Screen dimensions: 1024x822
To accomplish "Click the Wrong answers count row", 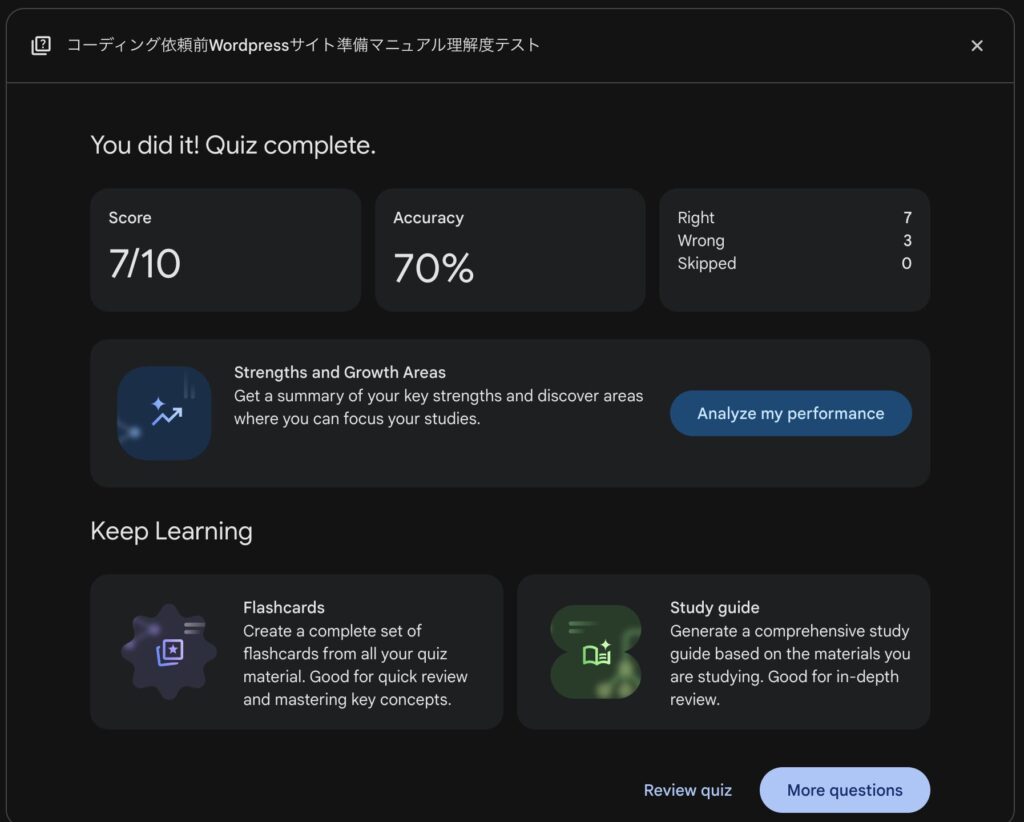I will (x=794, y=241).
